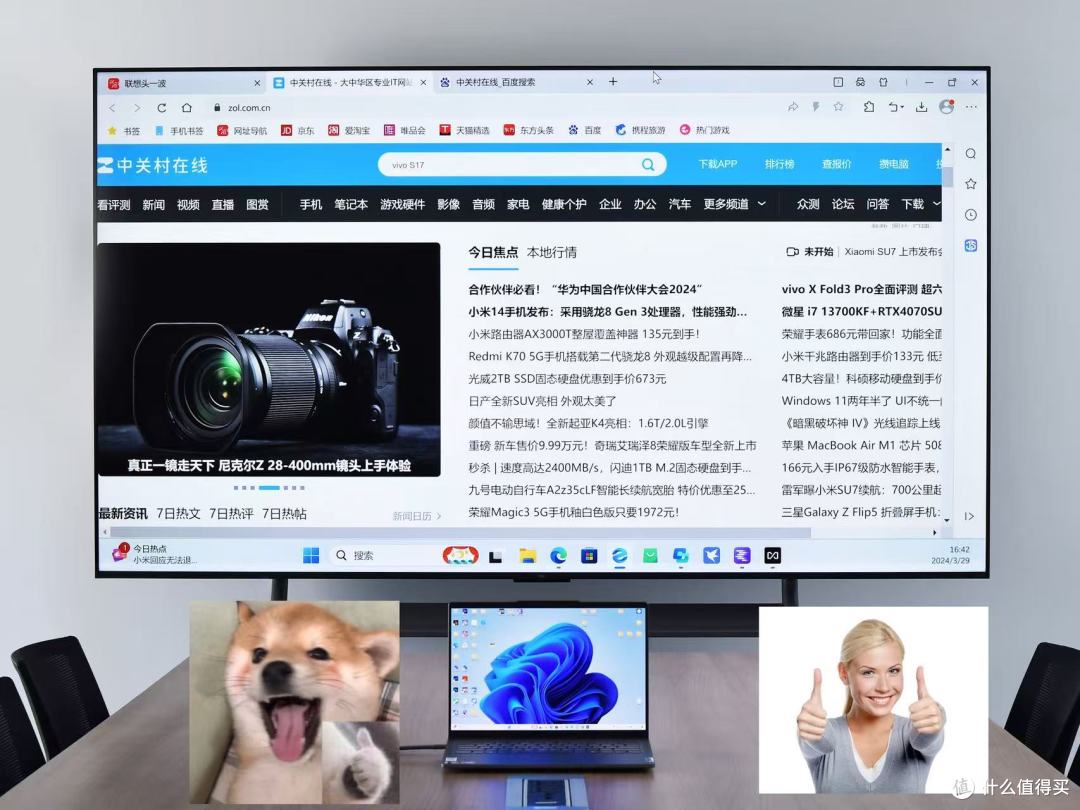Open 百度 bookmark
Screen dimensions: 1080x810
585,130
